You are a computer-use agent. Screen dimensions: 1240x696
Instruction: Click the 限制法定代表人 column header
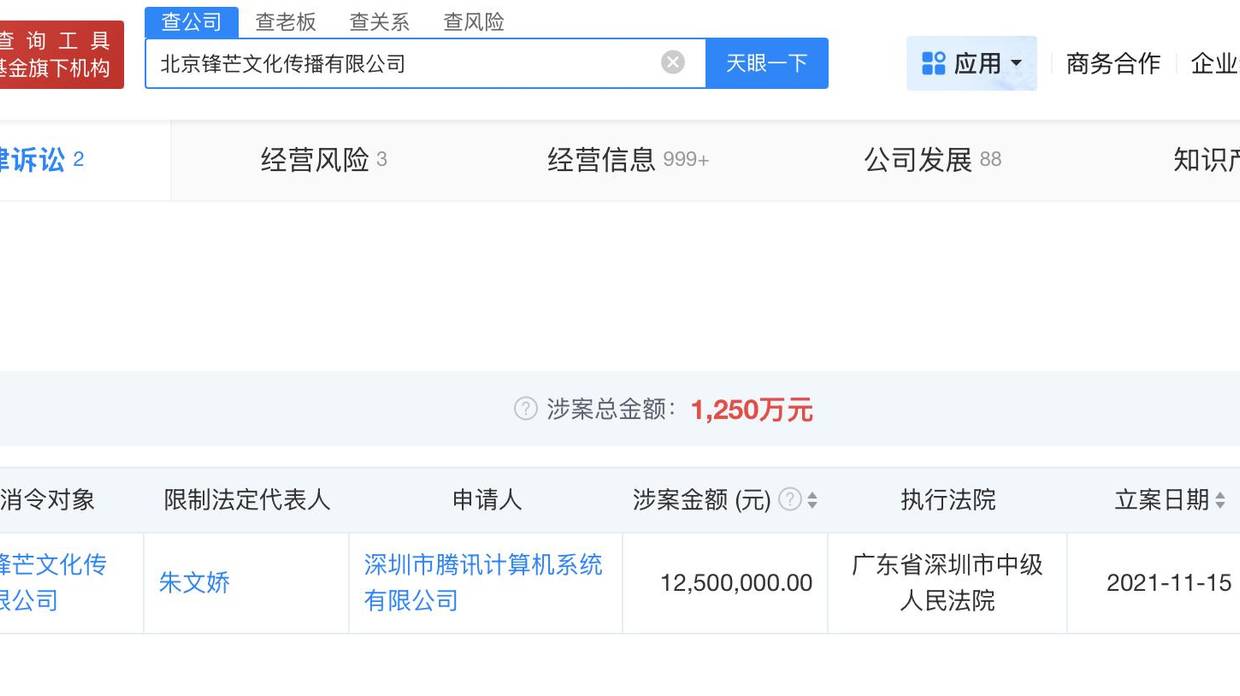coord(247,500)
